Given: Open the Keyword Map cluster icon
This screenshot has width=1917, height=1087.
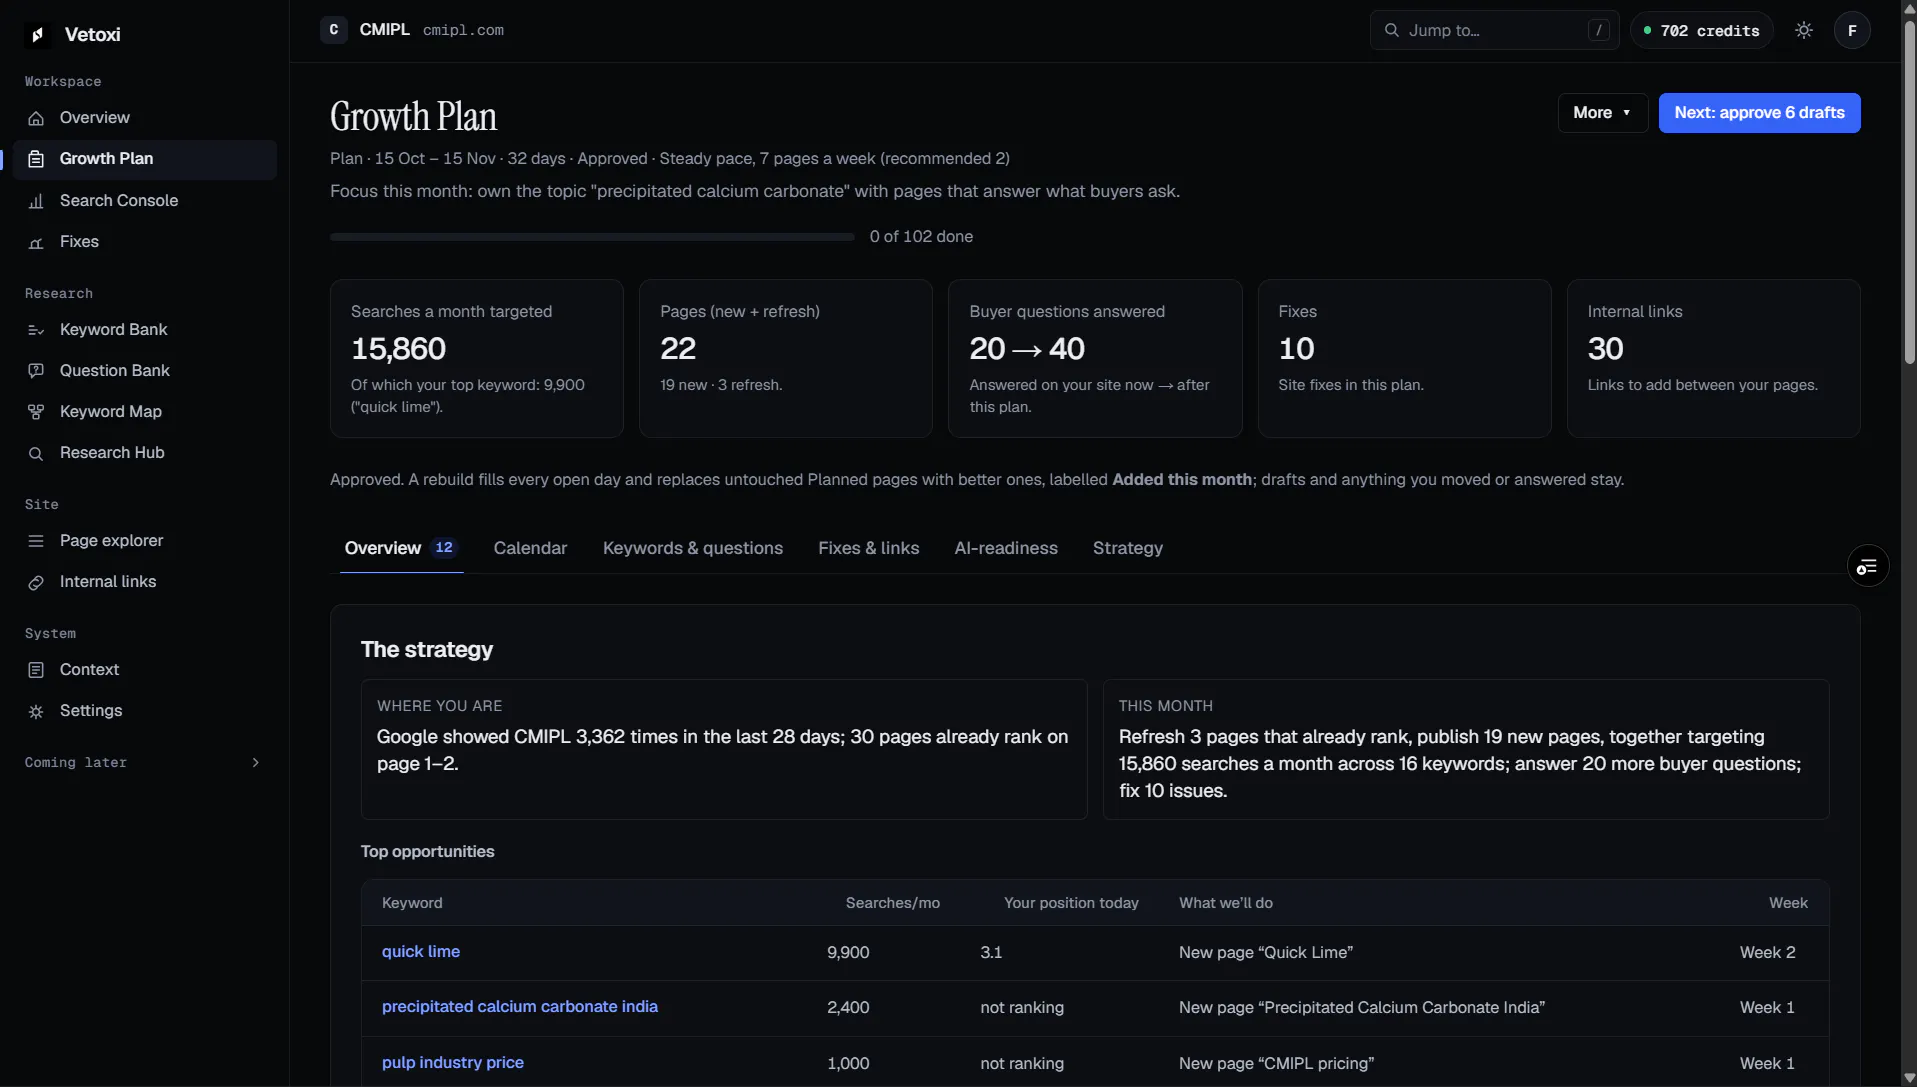Looking at the screenshot, I should pos(36,412).
